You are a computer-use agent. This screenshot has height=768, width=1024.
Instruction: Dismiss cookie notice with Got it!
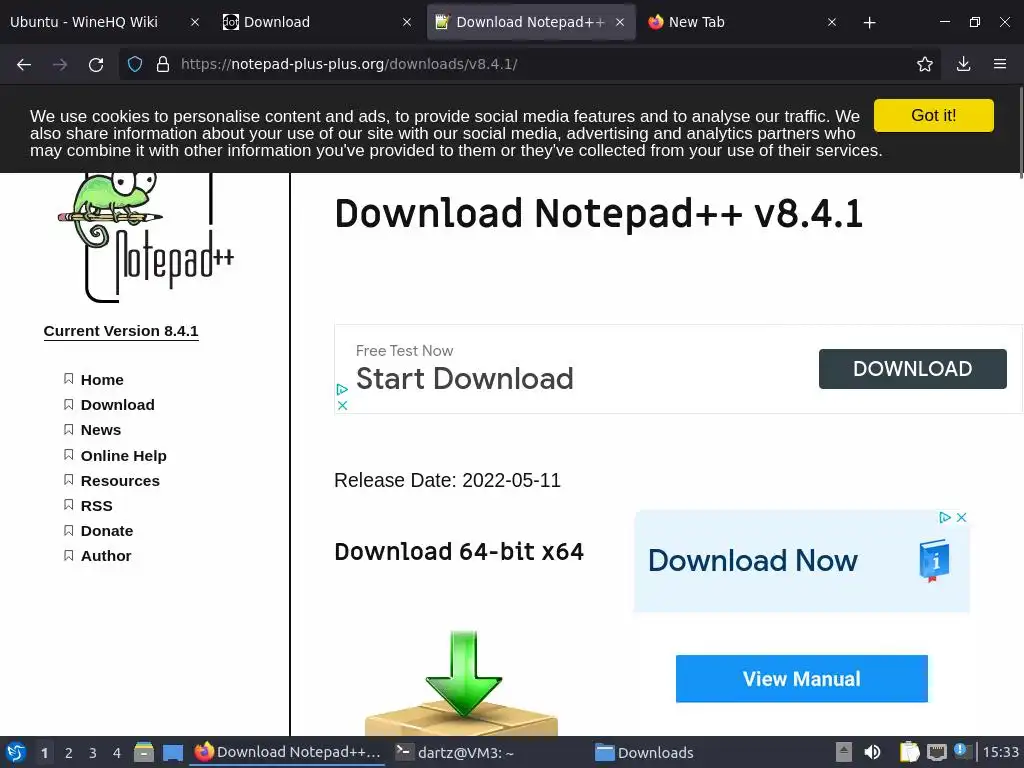(934, 116)
